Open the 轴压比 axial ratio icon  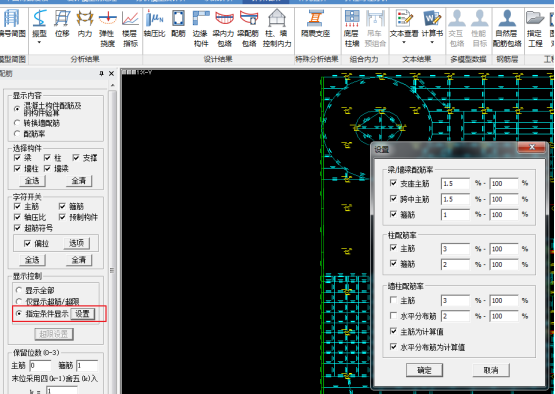pyautogui.click(x=154, y=24)
